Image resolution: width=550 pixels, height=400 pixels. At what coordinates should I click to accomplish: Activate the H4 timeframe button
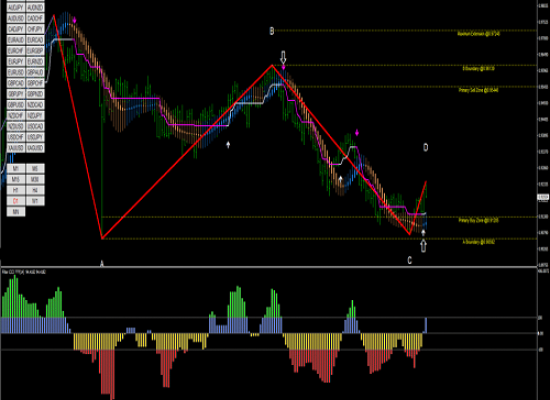(35, 190)
